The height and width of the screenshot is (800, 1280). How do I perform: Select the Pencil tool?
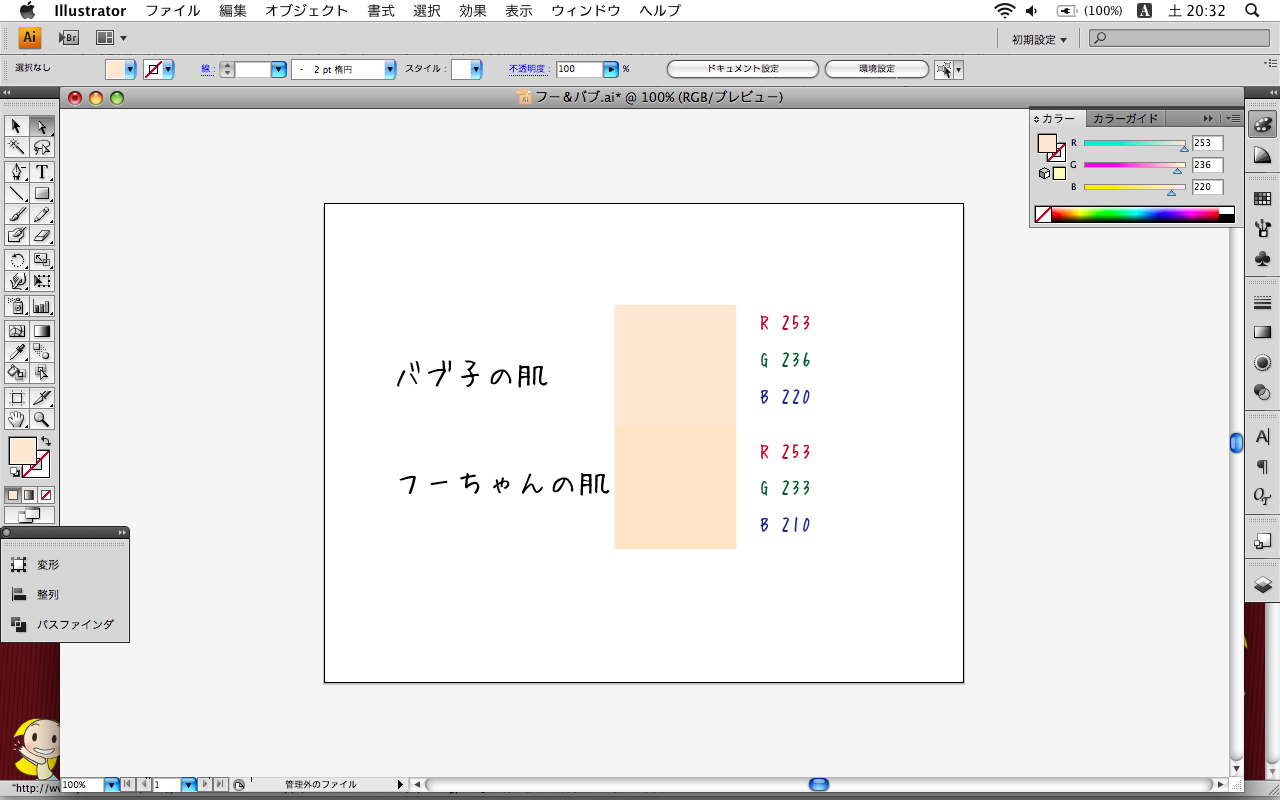click(x=42, y=214)
